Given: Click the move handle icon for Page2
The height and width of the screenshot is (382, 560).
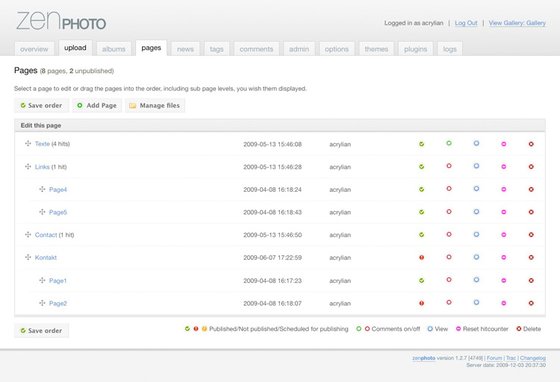Looking at the screenshot, I should pyautogui.click(x=42, y=303).
